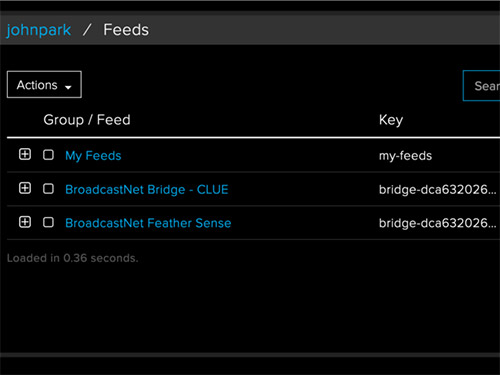Expand the My Feeds group plus icon

(25, 154)
